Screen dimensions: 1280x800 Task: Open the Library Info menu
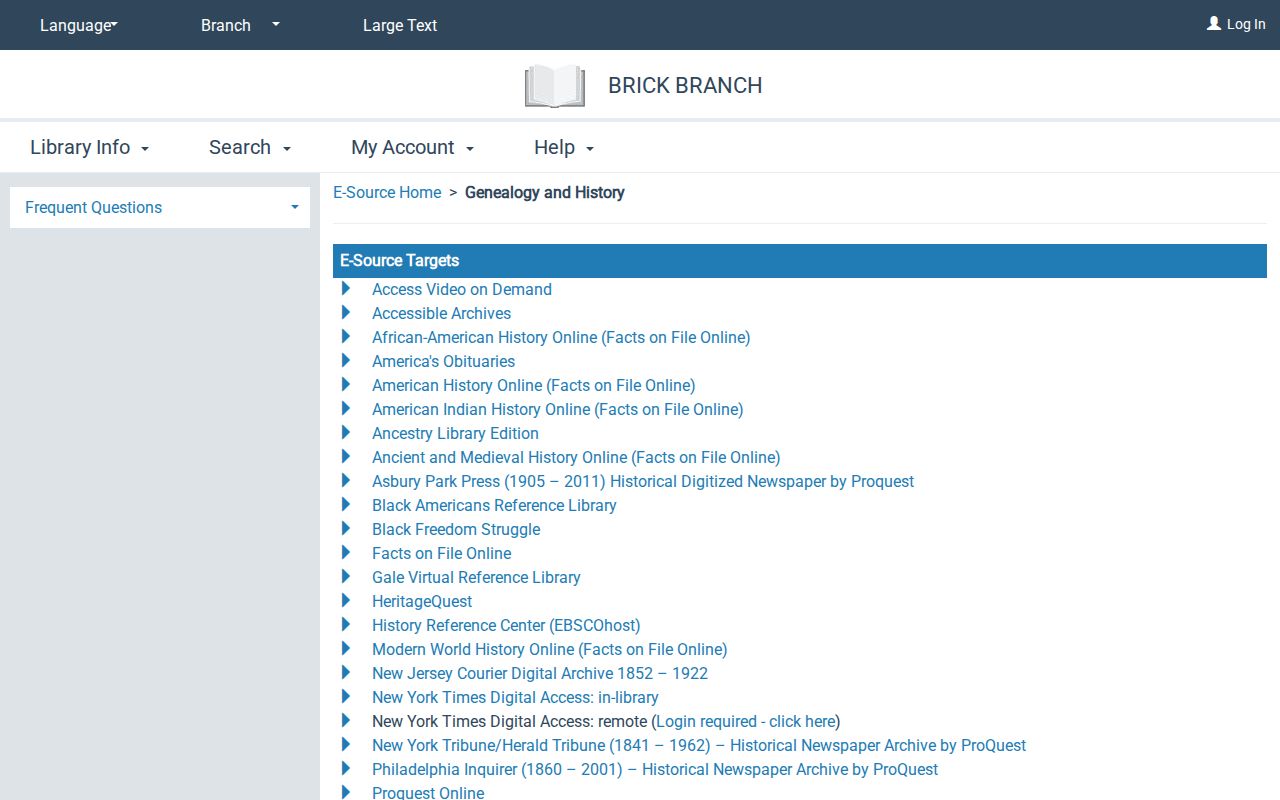(90, 147)
